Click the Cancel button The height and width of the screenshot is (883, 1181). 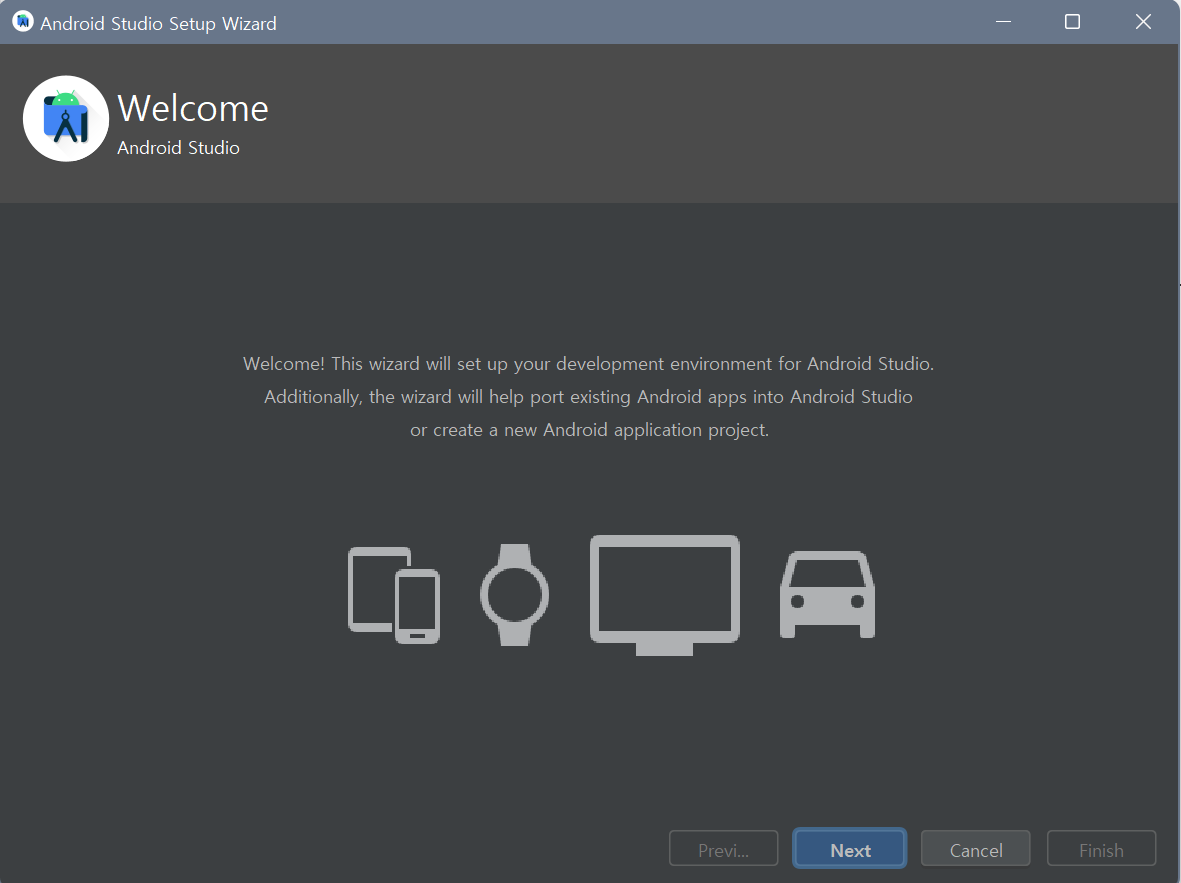click(975, 849)
